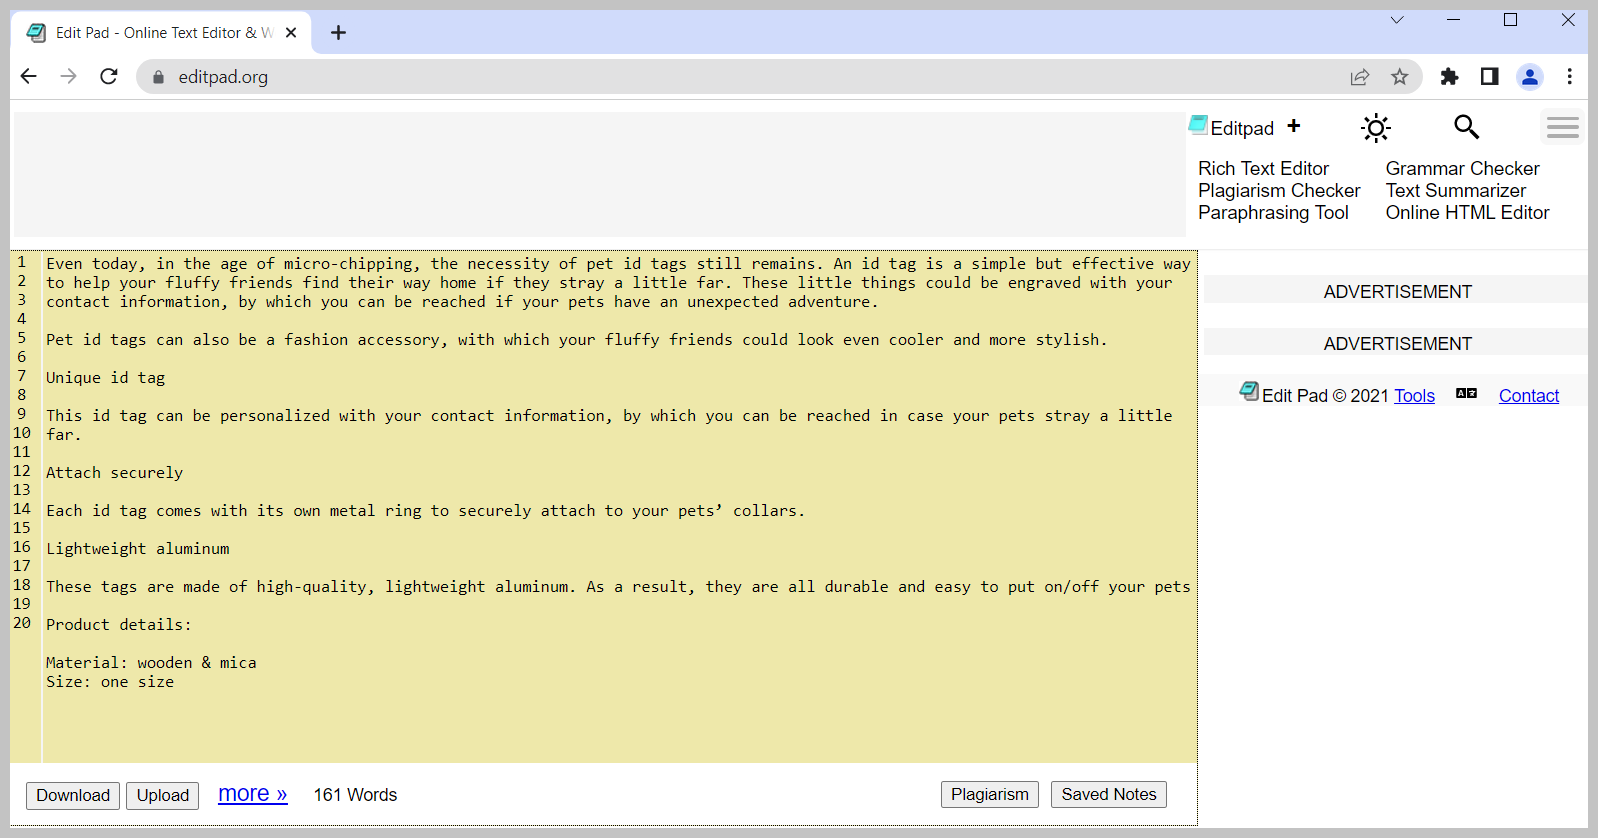This screenshot has height=838, width=1598.
Task: Click the language switch icon in footer
Action: (1466, 394)
